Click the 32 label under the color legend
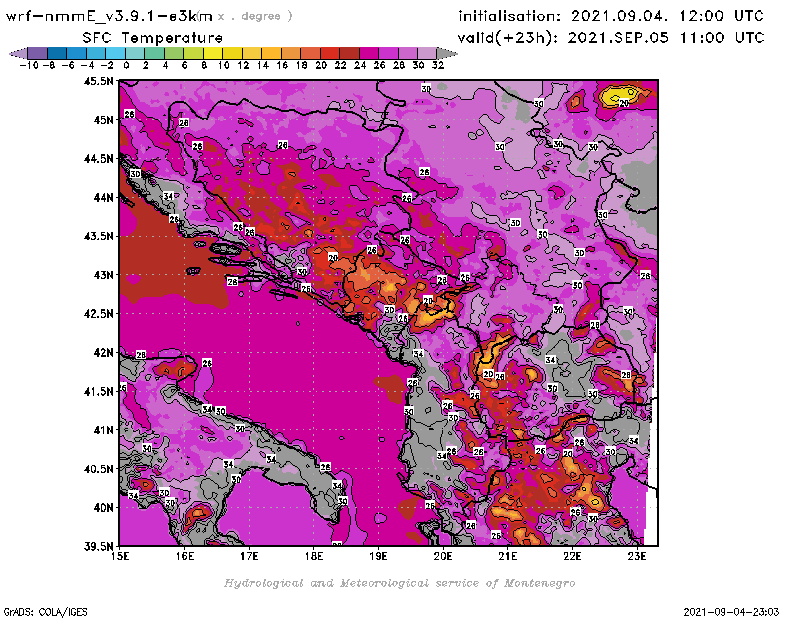This screenshot has height=618, width=800. (438, 65)
